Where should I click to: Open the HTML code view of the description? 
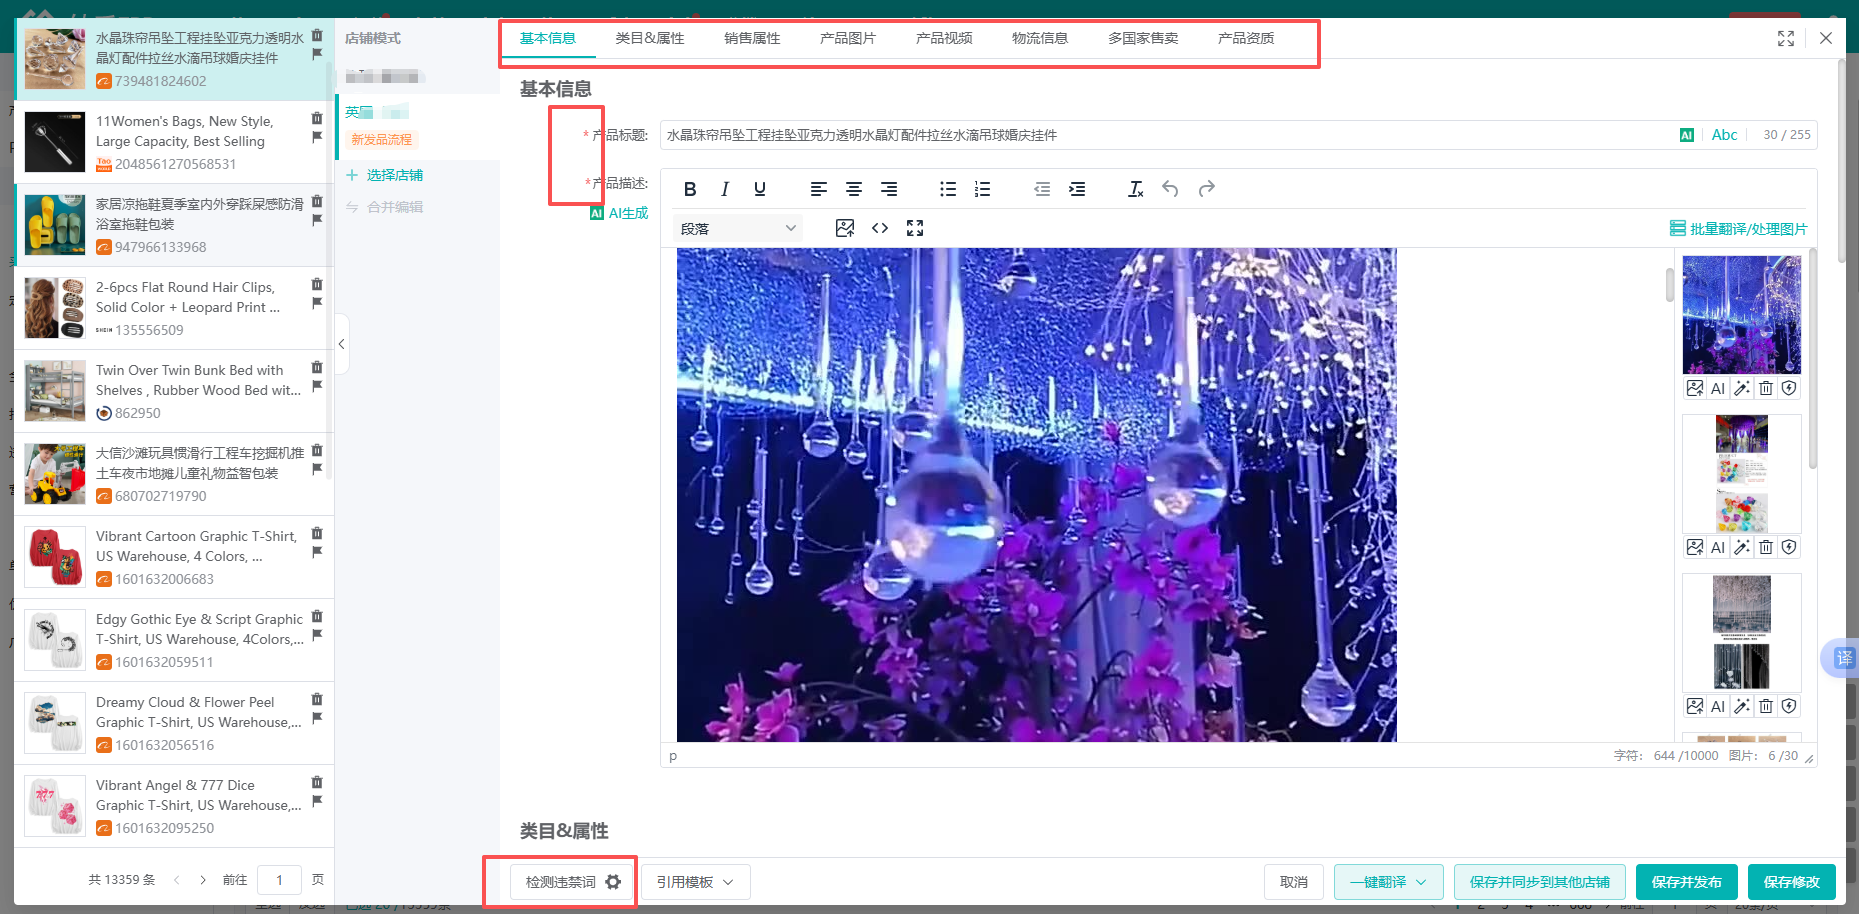click(880, 227)
